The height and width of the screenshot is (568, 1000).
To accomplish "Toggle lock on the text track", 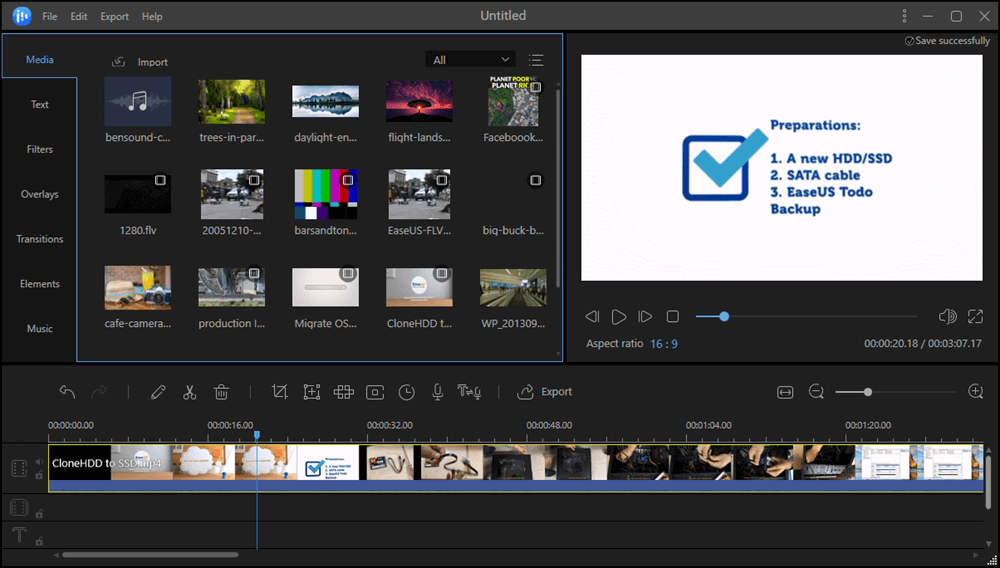I will pyautogui.click(x=39, y=541).
